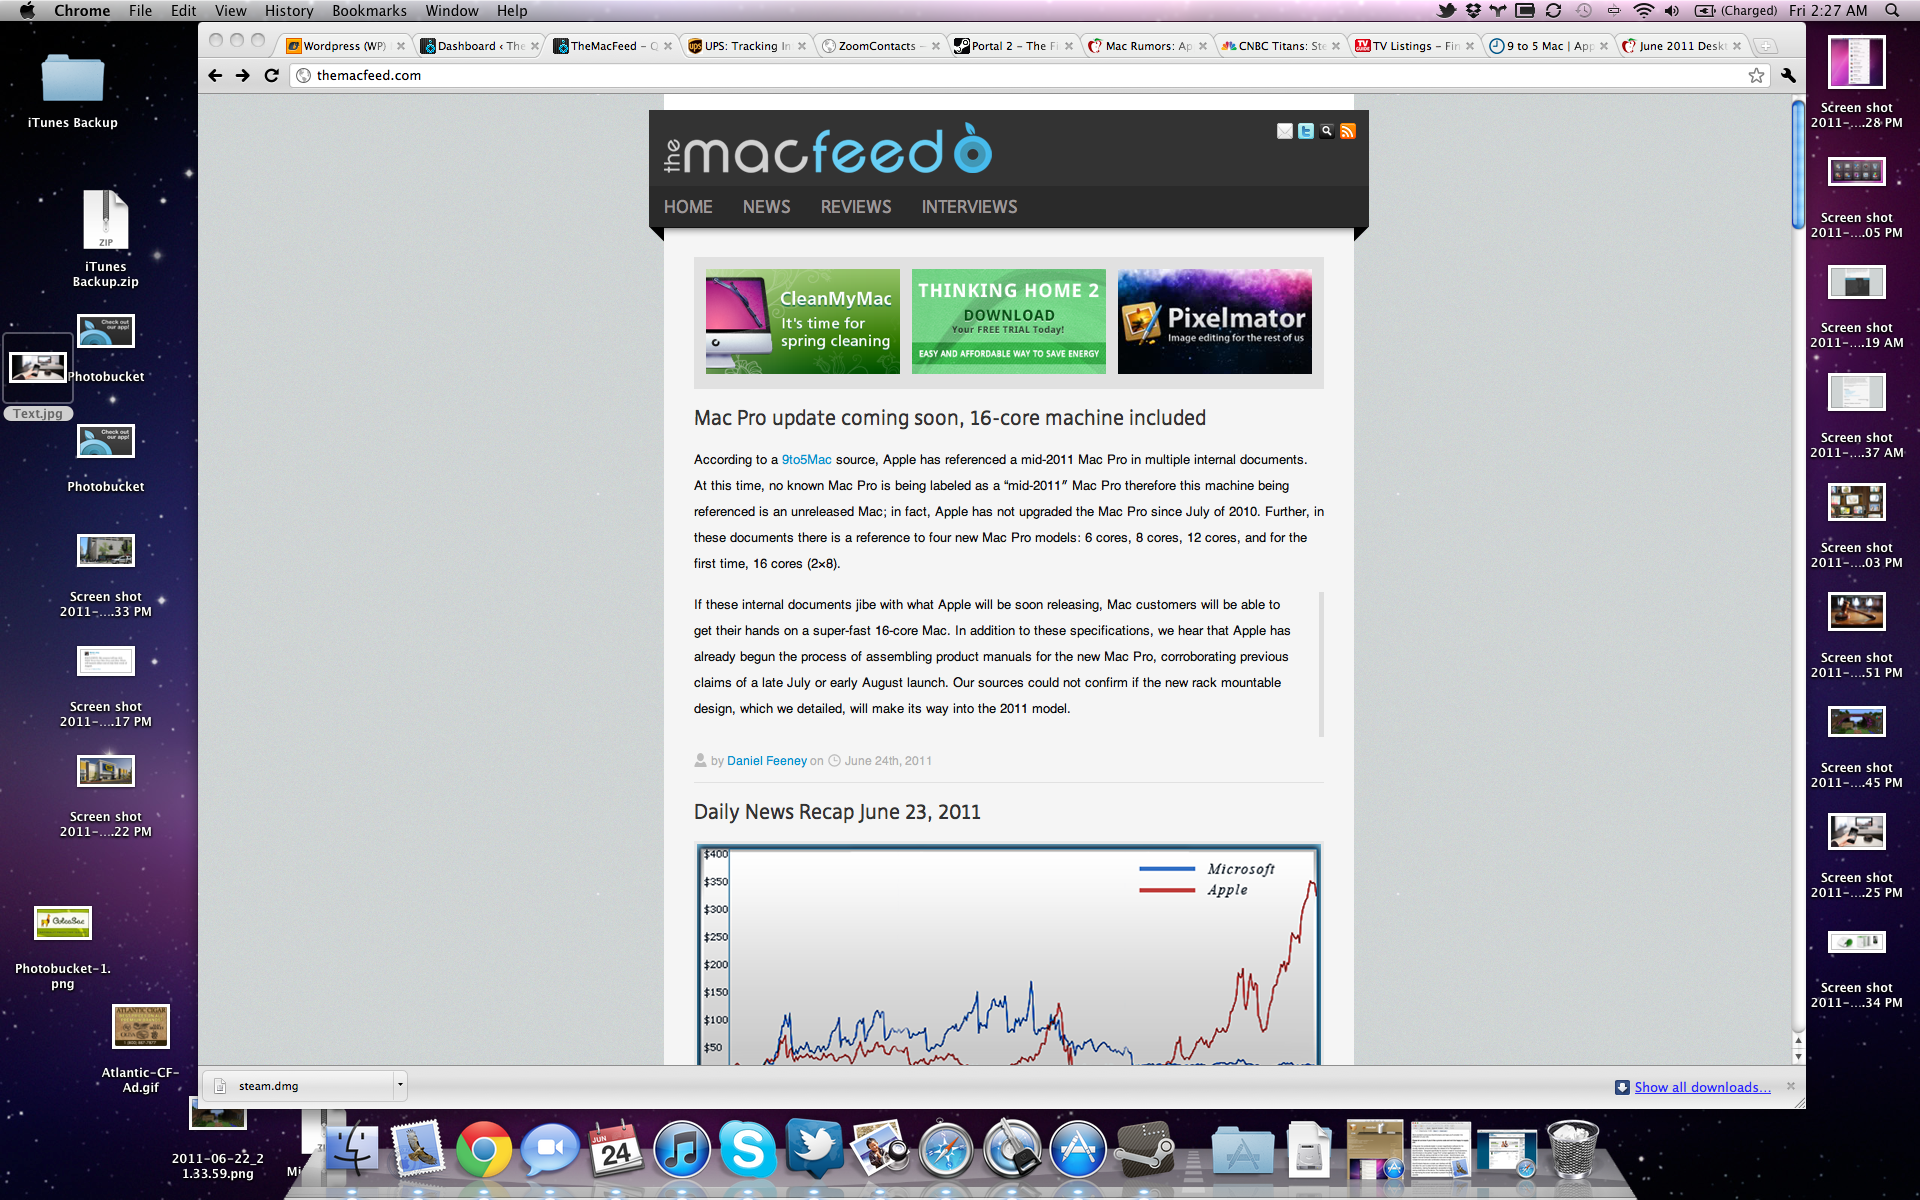
Task: Open Skype from the Dock
Action: [748, 1150]
